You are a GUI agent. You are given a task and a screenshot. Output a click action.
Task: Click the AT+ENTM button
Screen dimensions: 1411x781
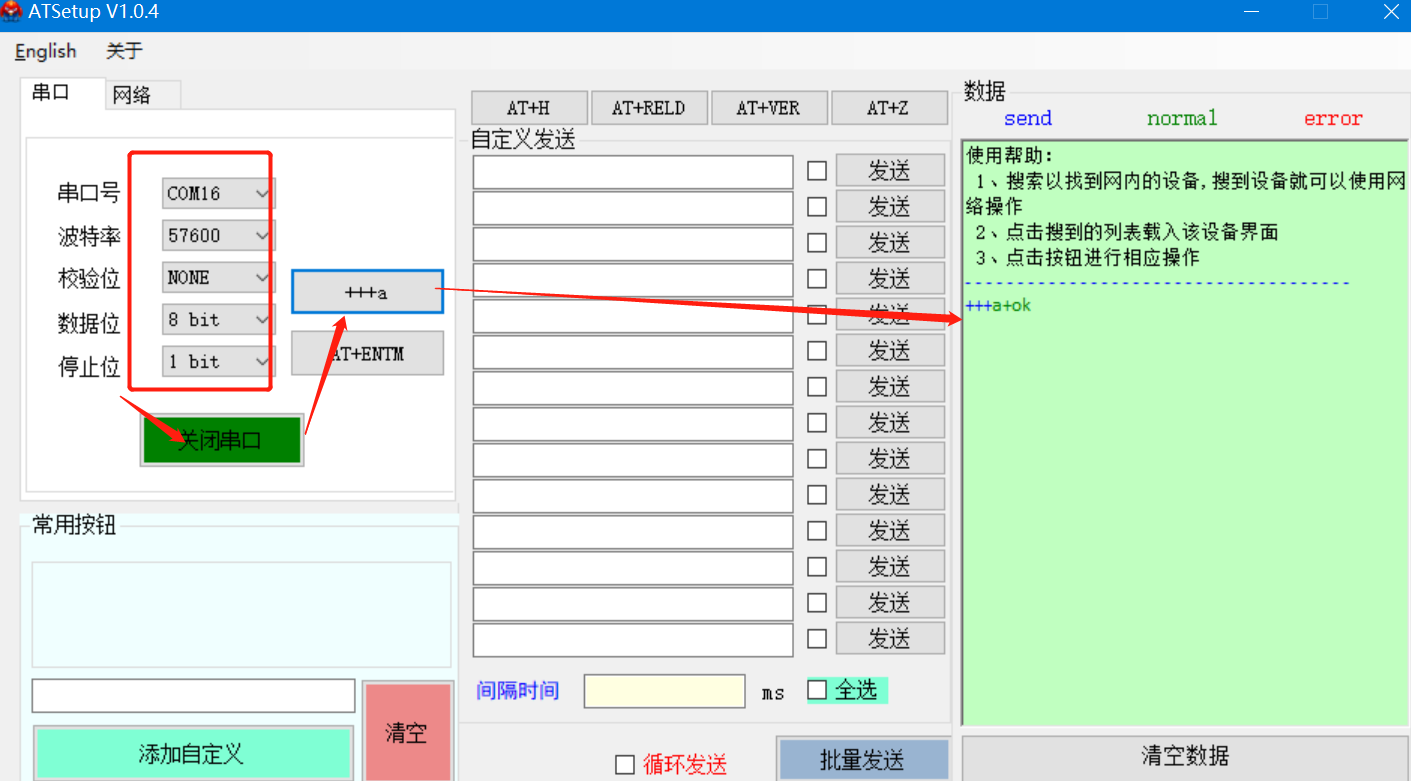367,354
